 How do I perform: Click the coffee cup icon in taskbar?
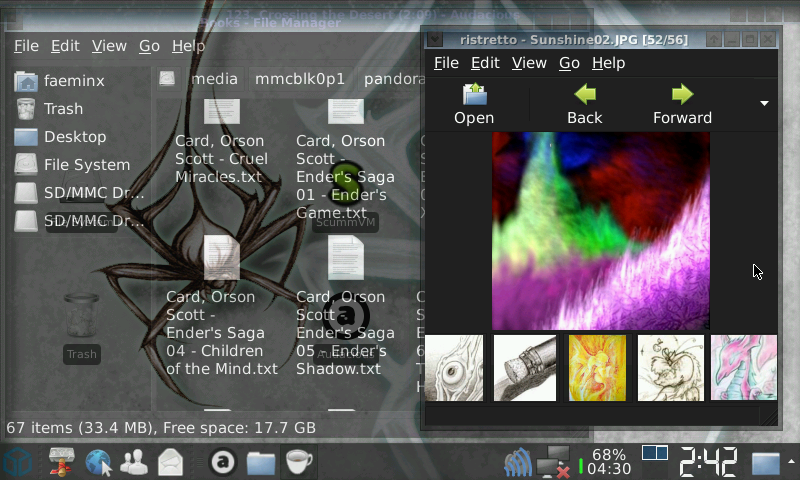(x=298, y=462)
